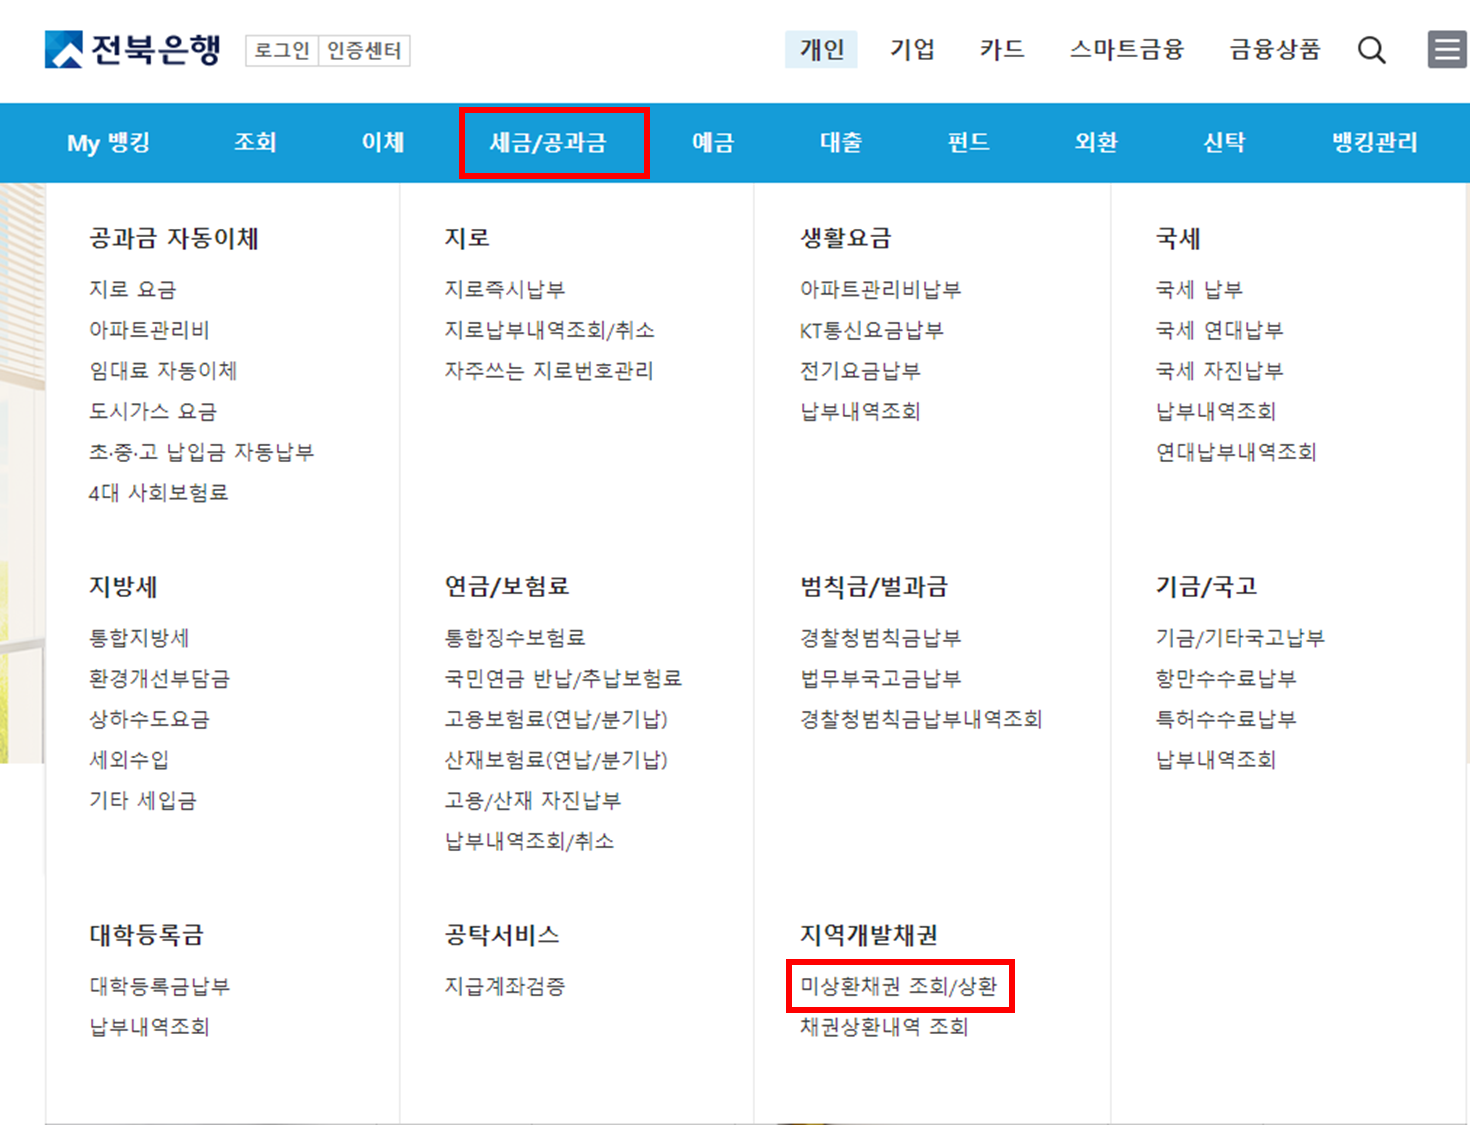Switch to the 기업 section
The height and width of the screenshot is (1125, 1470).
click(x=911, y=50)
